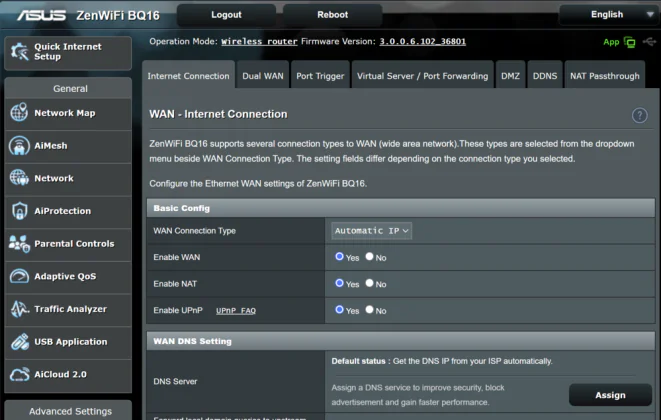Switch to the DMZ tab
The height and width of the screenshot is (420, 661).
[510, 76]
